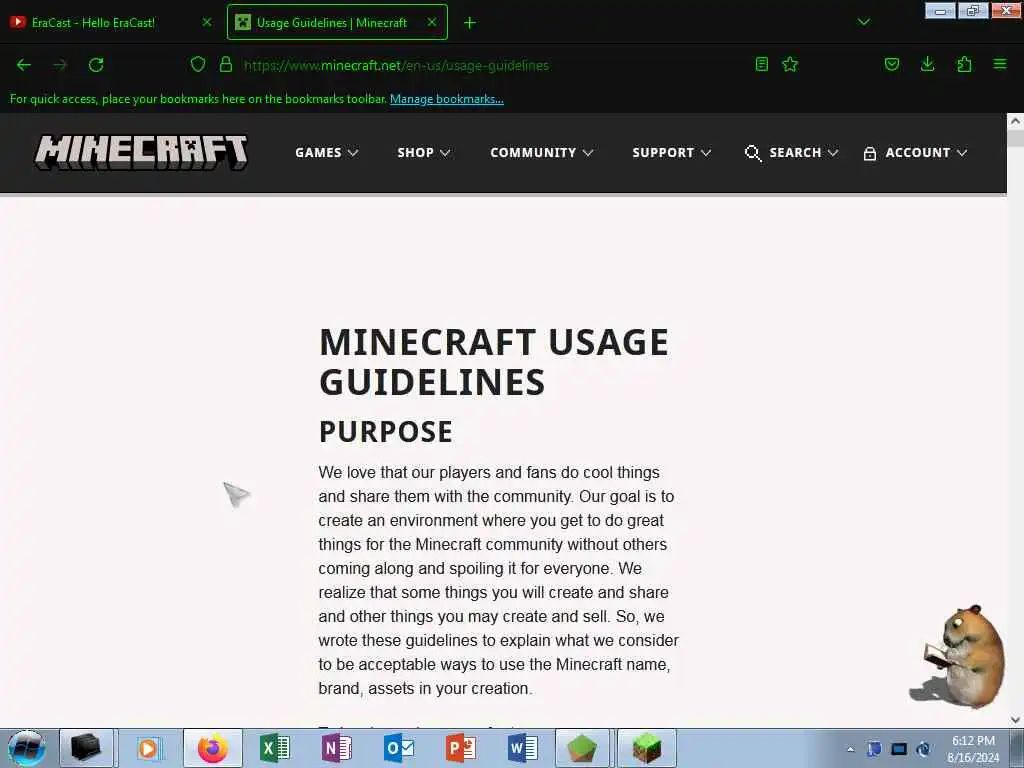The width and height of the screenshot is (1024, 768).
Task: Click the page scrollbar up arrow
Action: click(x=1016, y=121)
